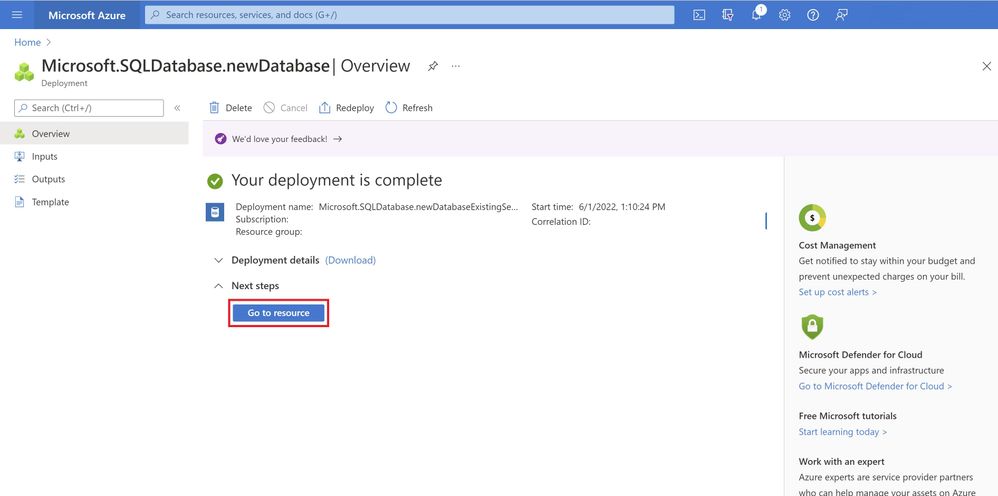The image size is (998, 496).
Task: Click the Defender for Cloud shield icon
Action: point(812,327)
